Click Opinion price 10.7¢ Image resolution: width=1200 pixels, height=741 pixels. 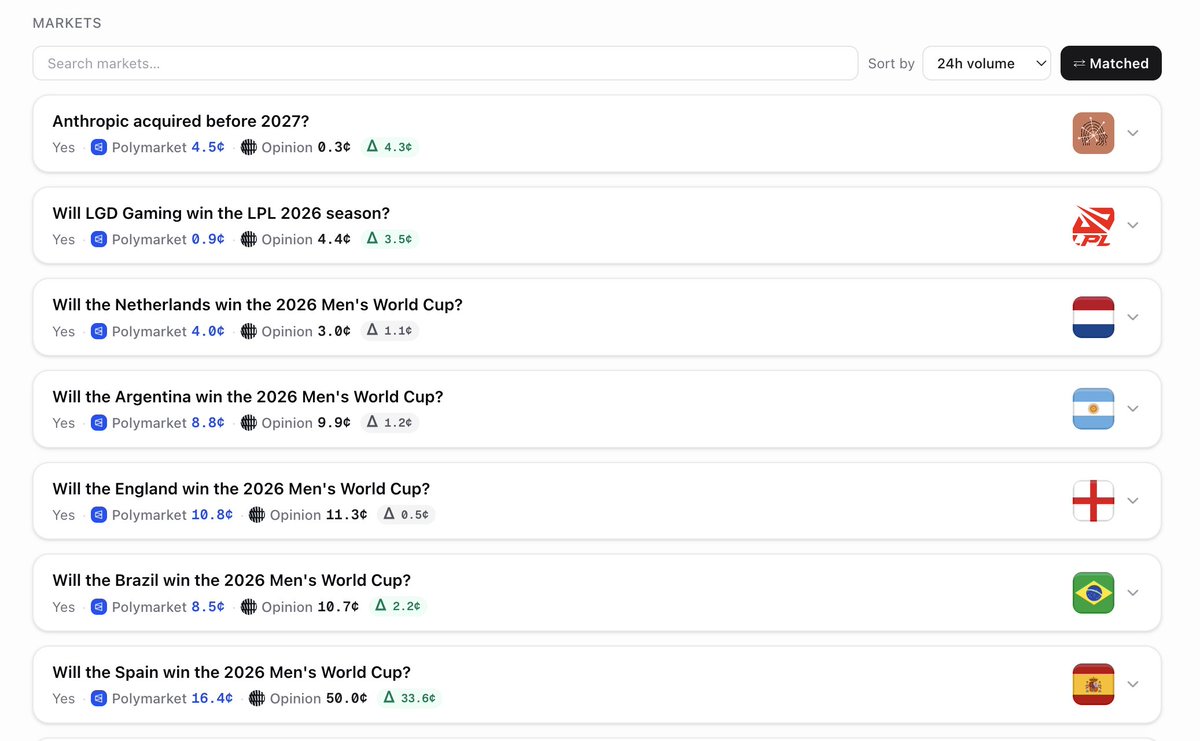point(339,607)
